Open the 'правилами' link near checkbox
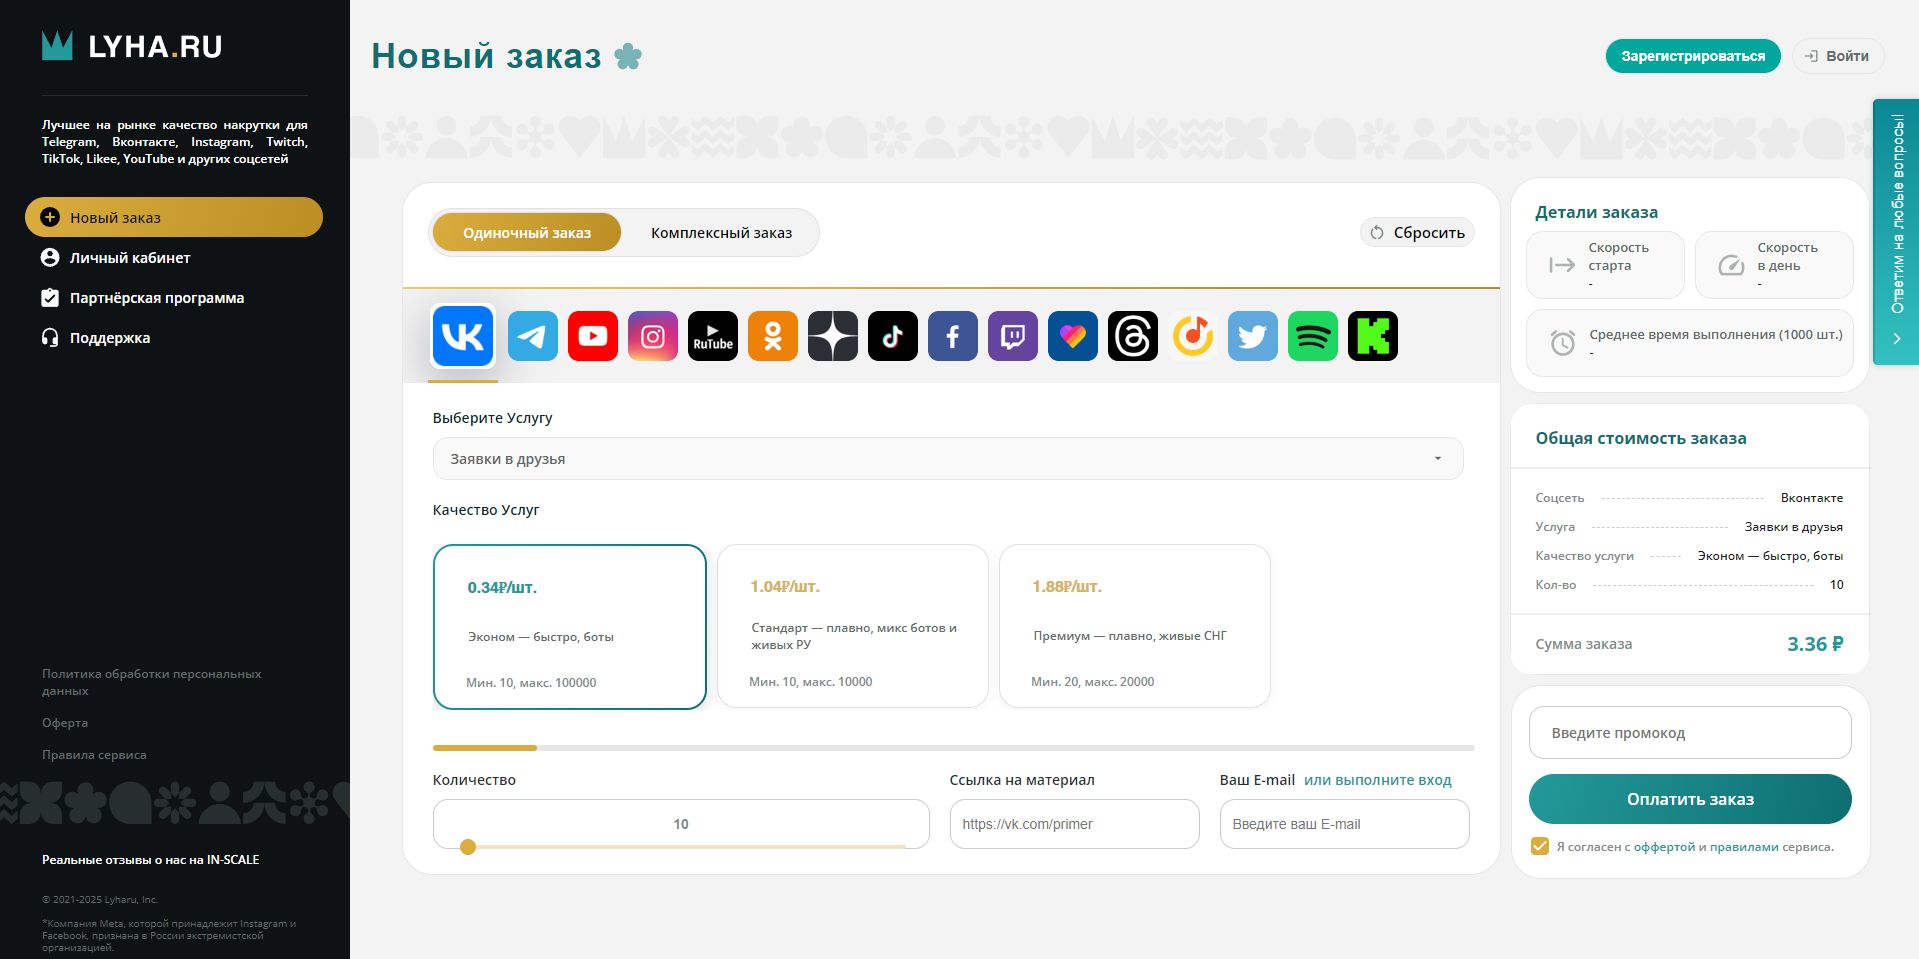The width and height of the screenshot is (1919, 959). (x=1744, y=847)
